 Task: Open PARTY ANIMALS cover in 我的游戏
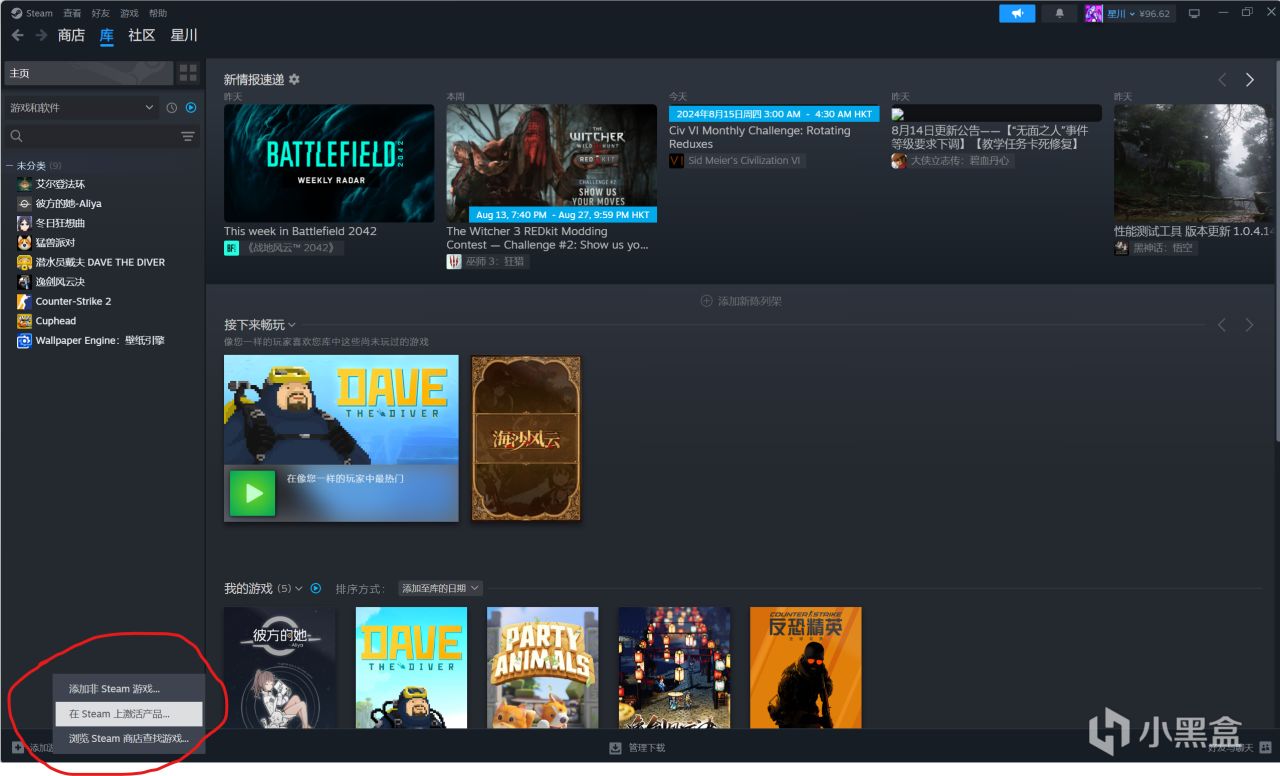point(543,667)
